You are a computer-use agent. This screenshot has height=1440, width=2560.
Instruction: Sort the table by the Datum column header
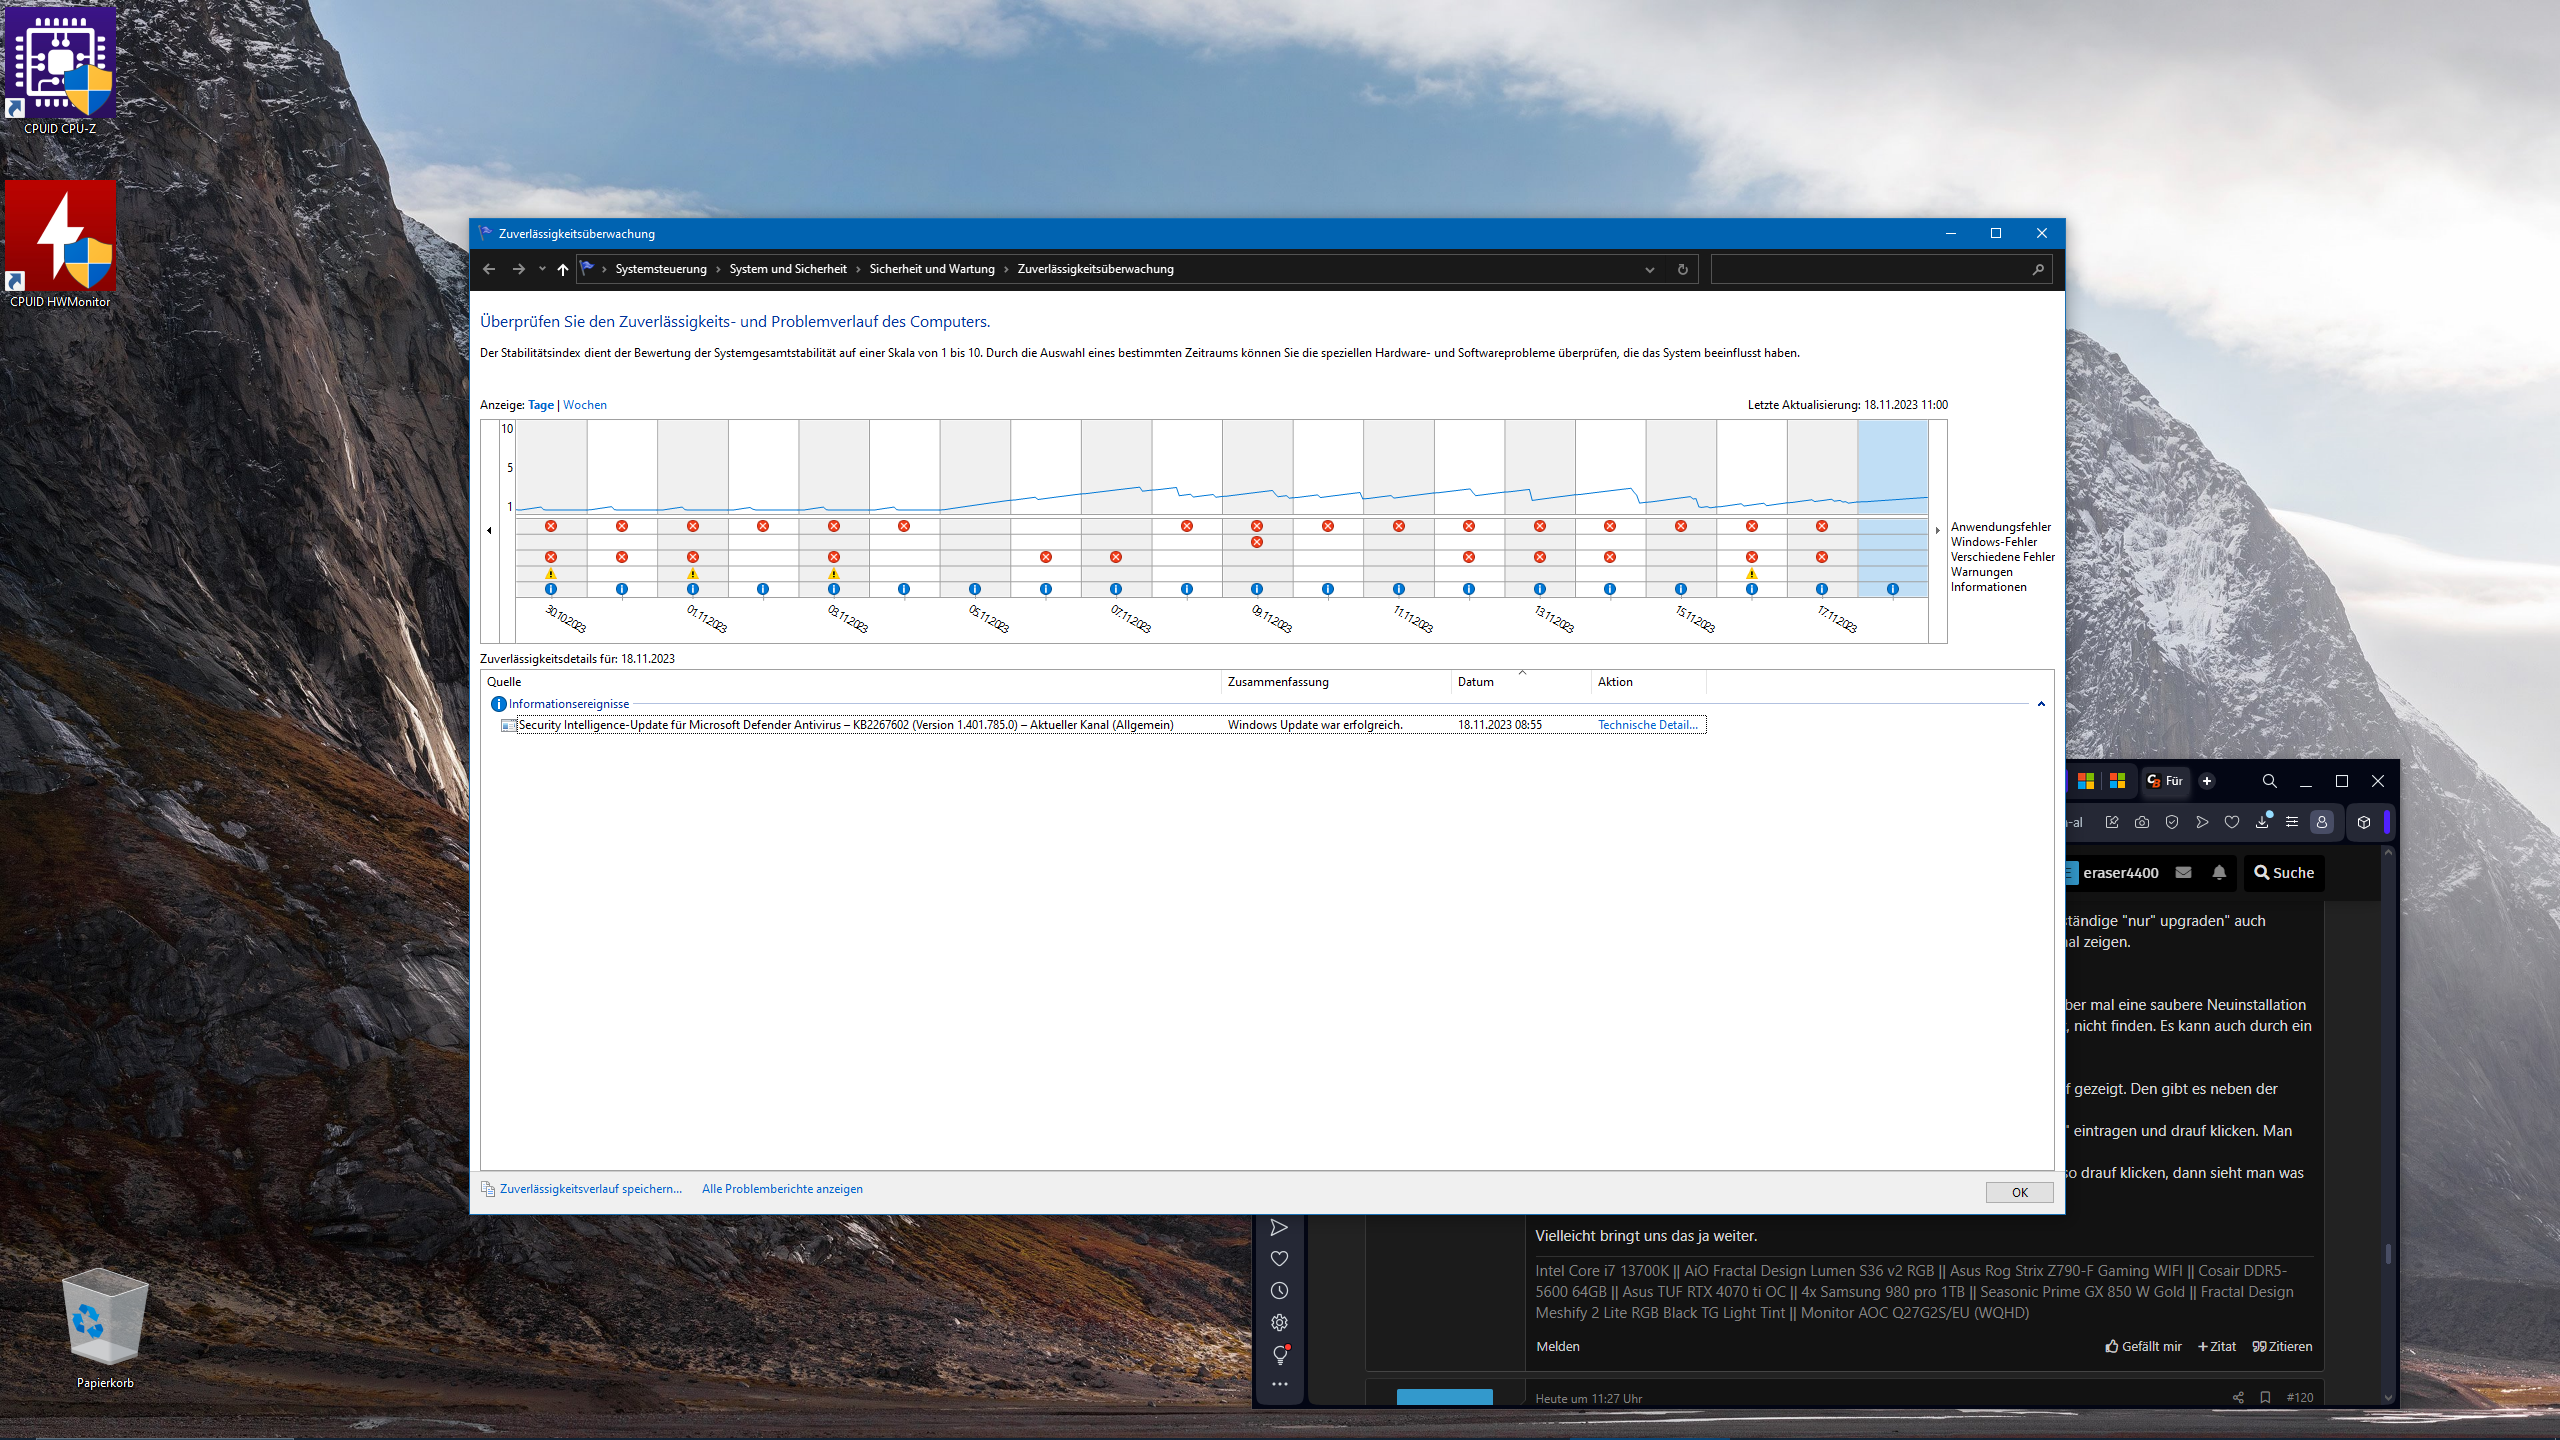point(1520,682)
